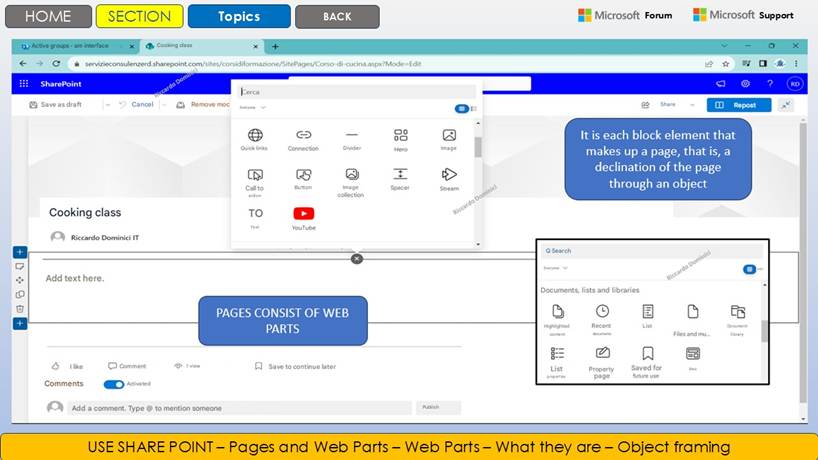The width and height of the screenshot is (818, 460).
Task: Switch to the Cooking class browser tab
Action: [199, 46]
